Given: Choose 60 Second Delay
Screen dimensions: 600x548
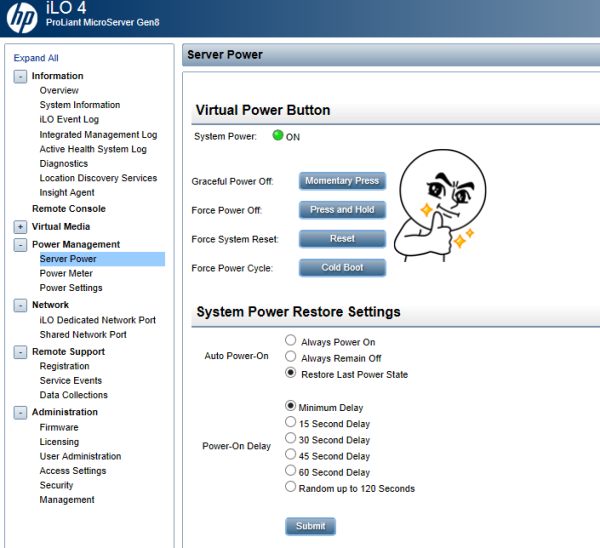Looking at the screenshot, I should pos(290,470).
